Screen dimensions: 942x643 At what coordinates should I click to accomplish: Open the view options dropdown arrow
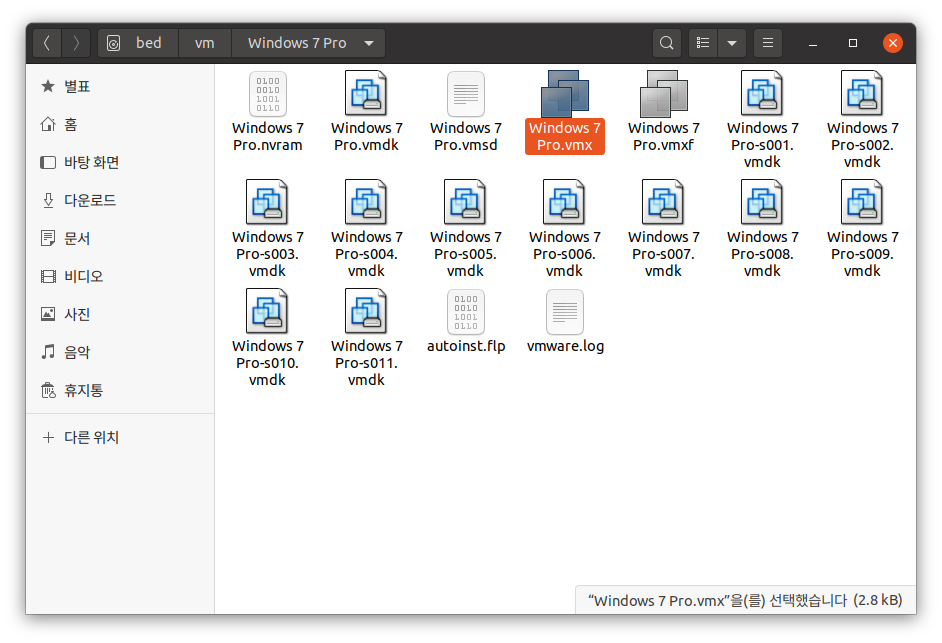732,43
